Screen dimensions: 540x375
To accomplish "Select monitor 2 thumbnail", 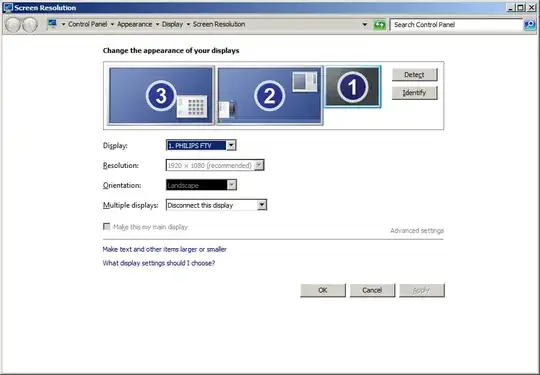I will click(270, 95).
